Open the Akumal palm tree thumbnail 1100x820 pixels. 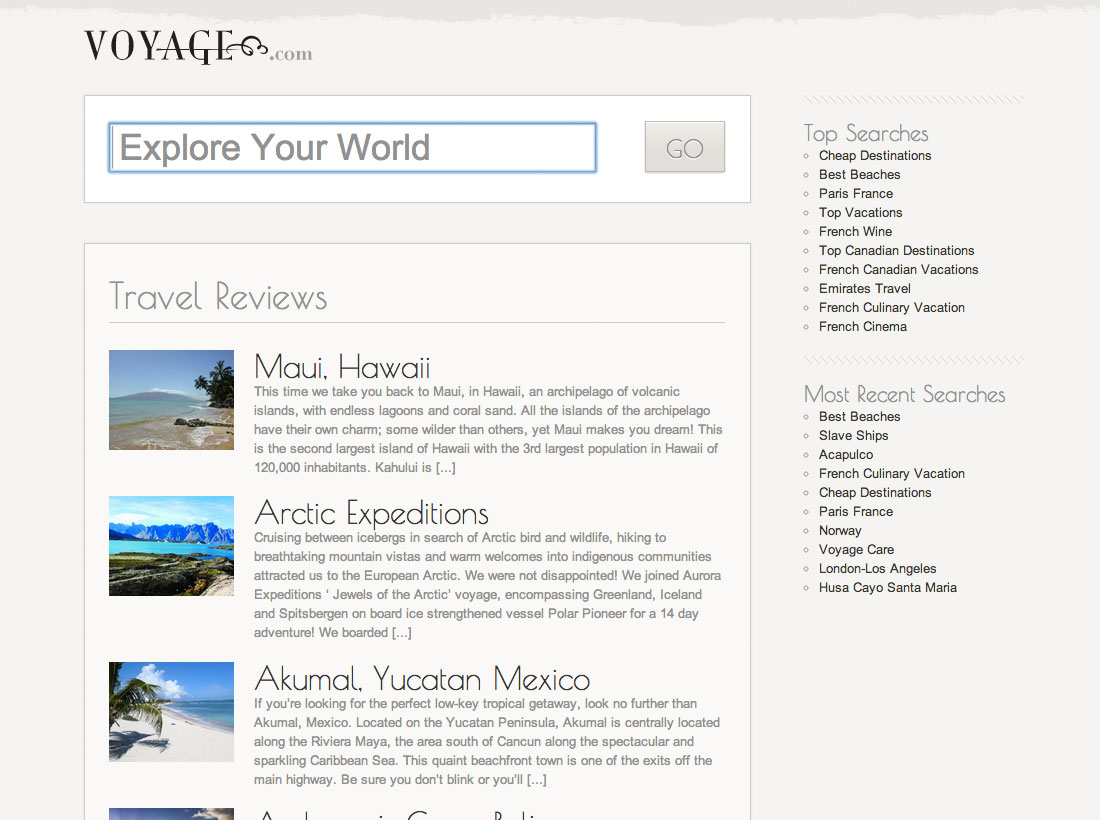171,712
